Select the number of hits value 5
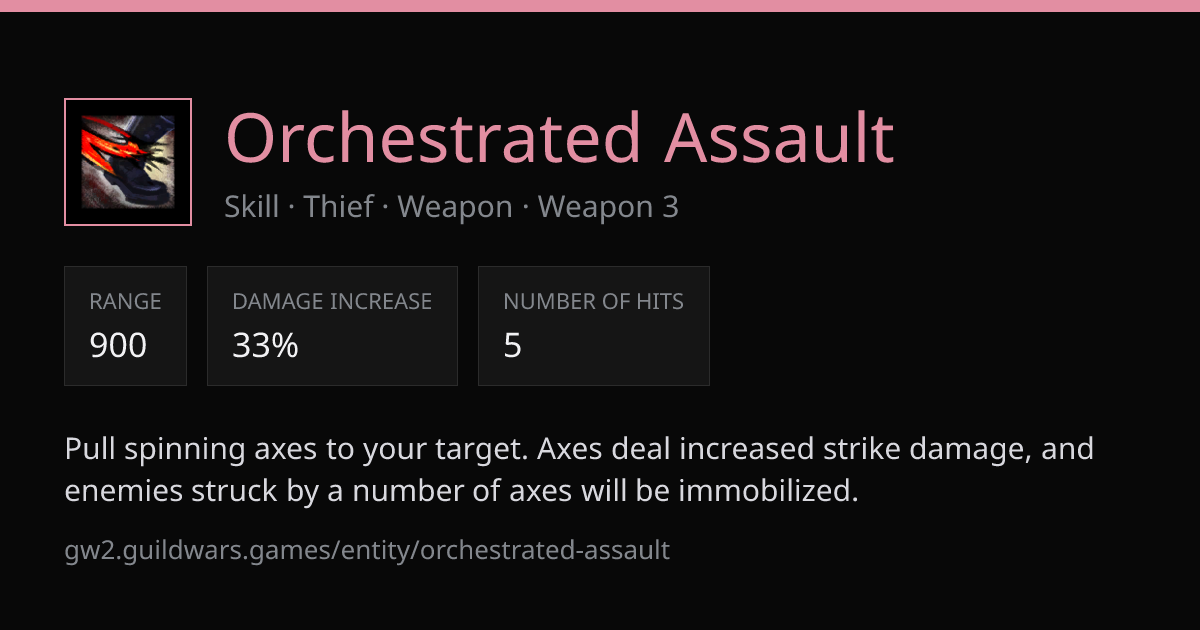The width and height of the screenshot is (1200, 630). coord(512,346)
